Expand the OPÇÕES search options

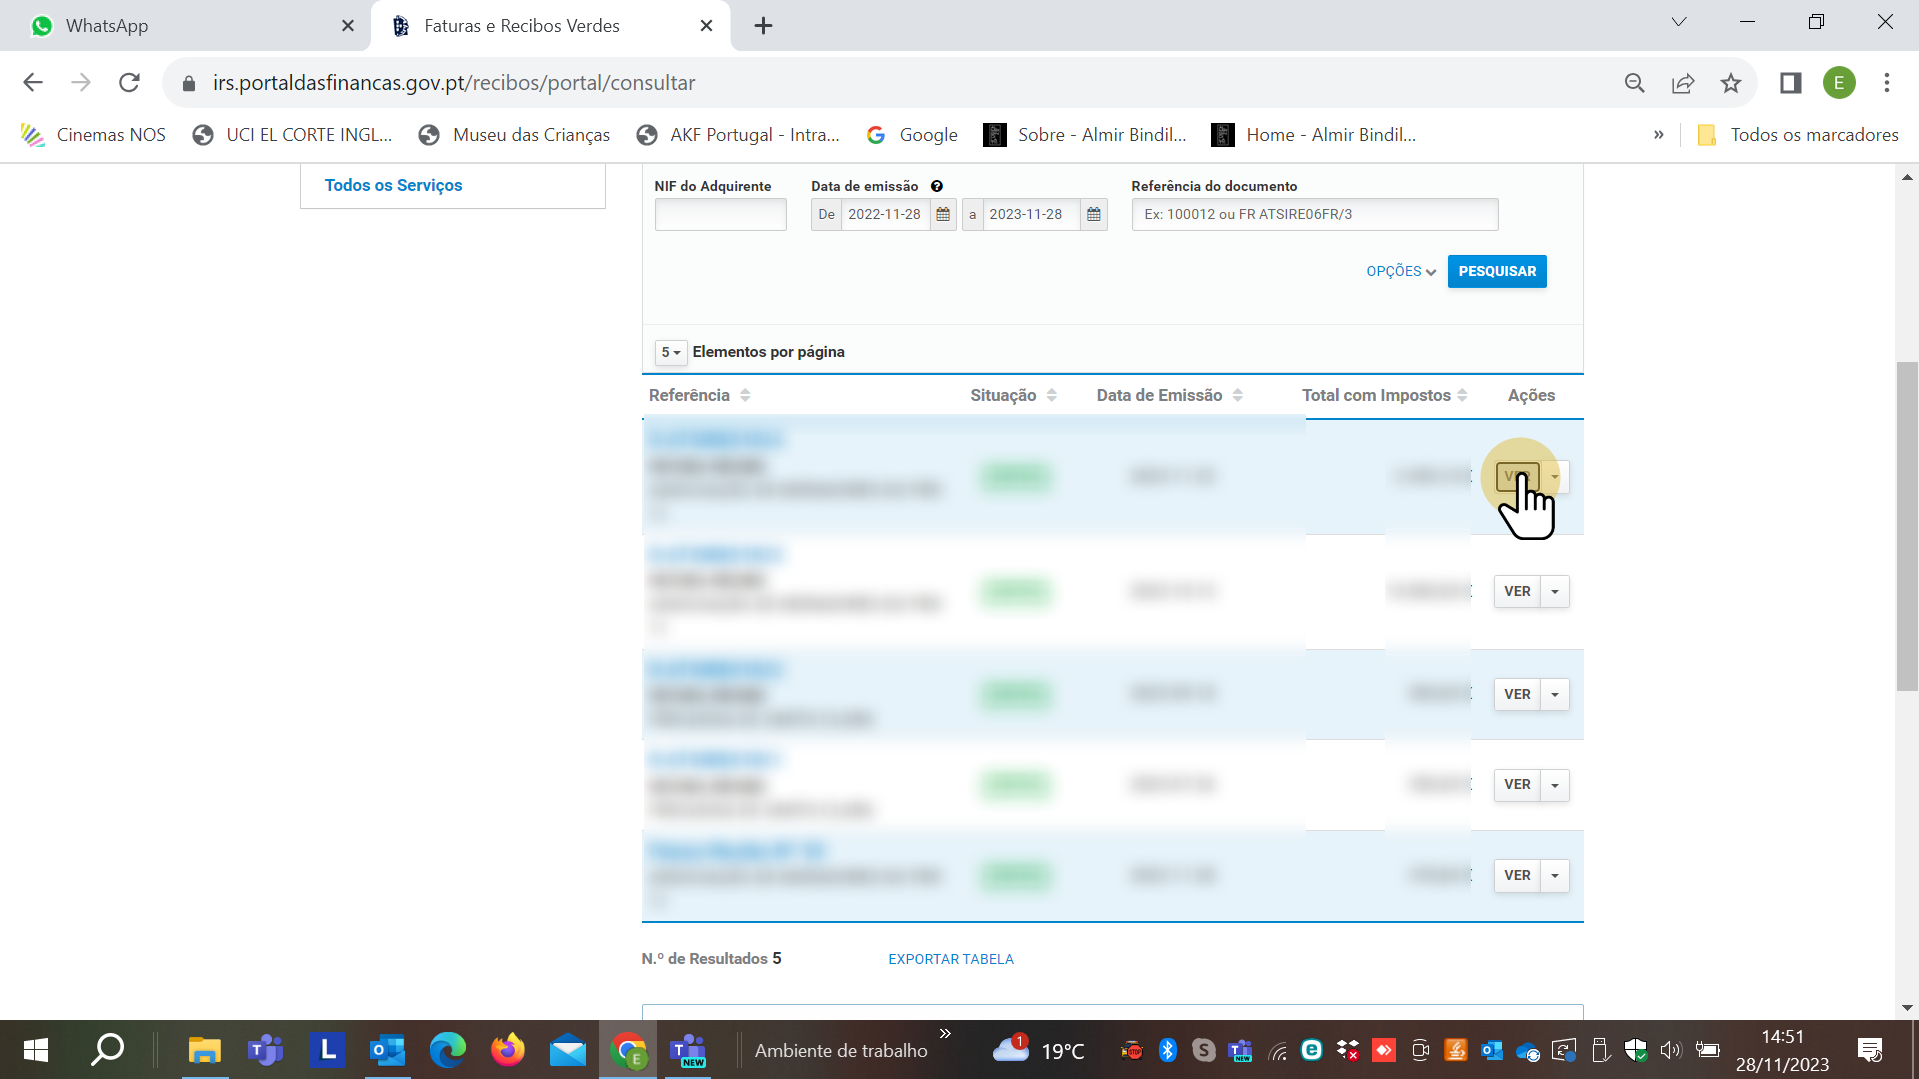(1400, 272)
